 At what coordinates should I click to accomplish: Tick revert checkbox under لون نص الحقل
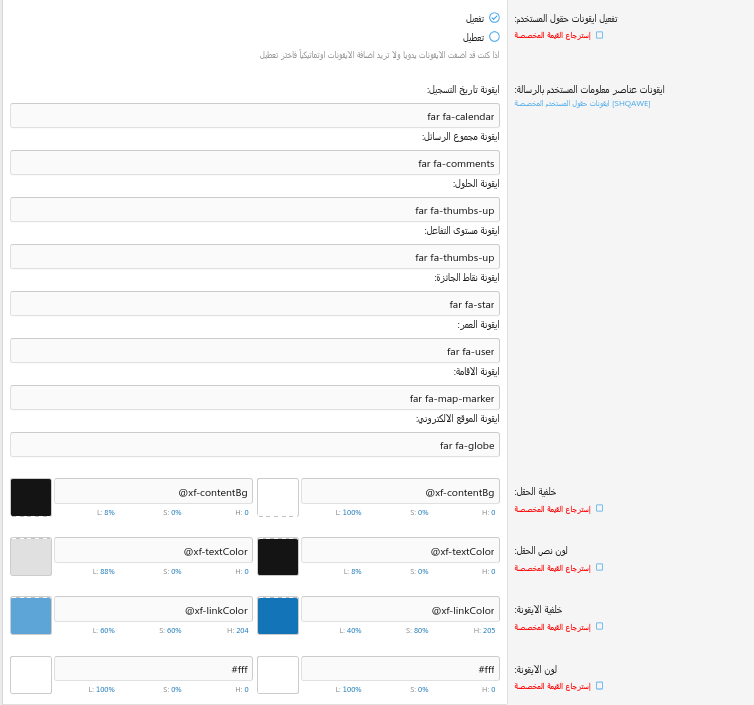coord(599,567)
